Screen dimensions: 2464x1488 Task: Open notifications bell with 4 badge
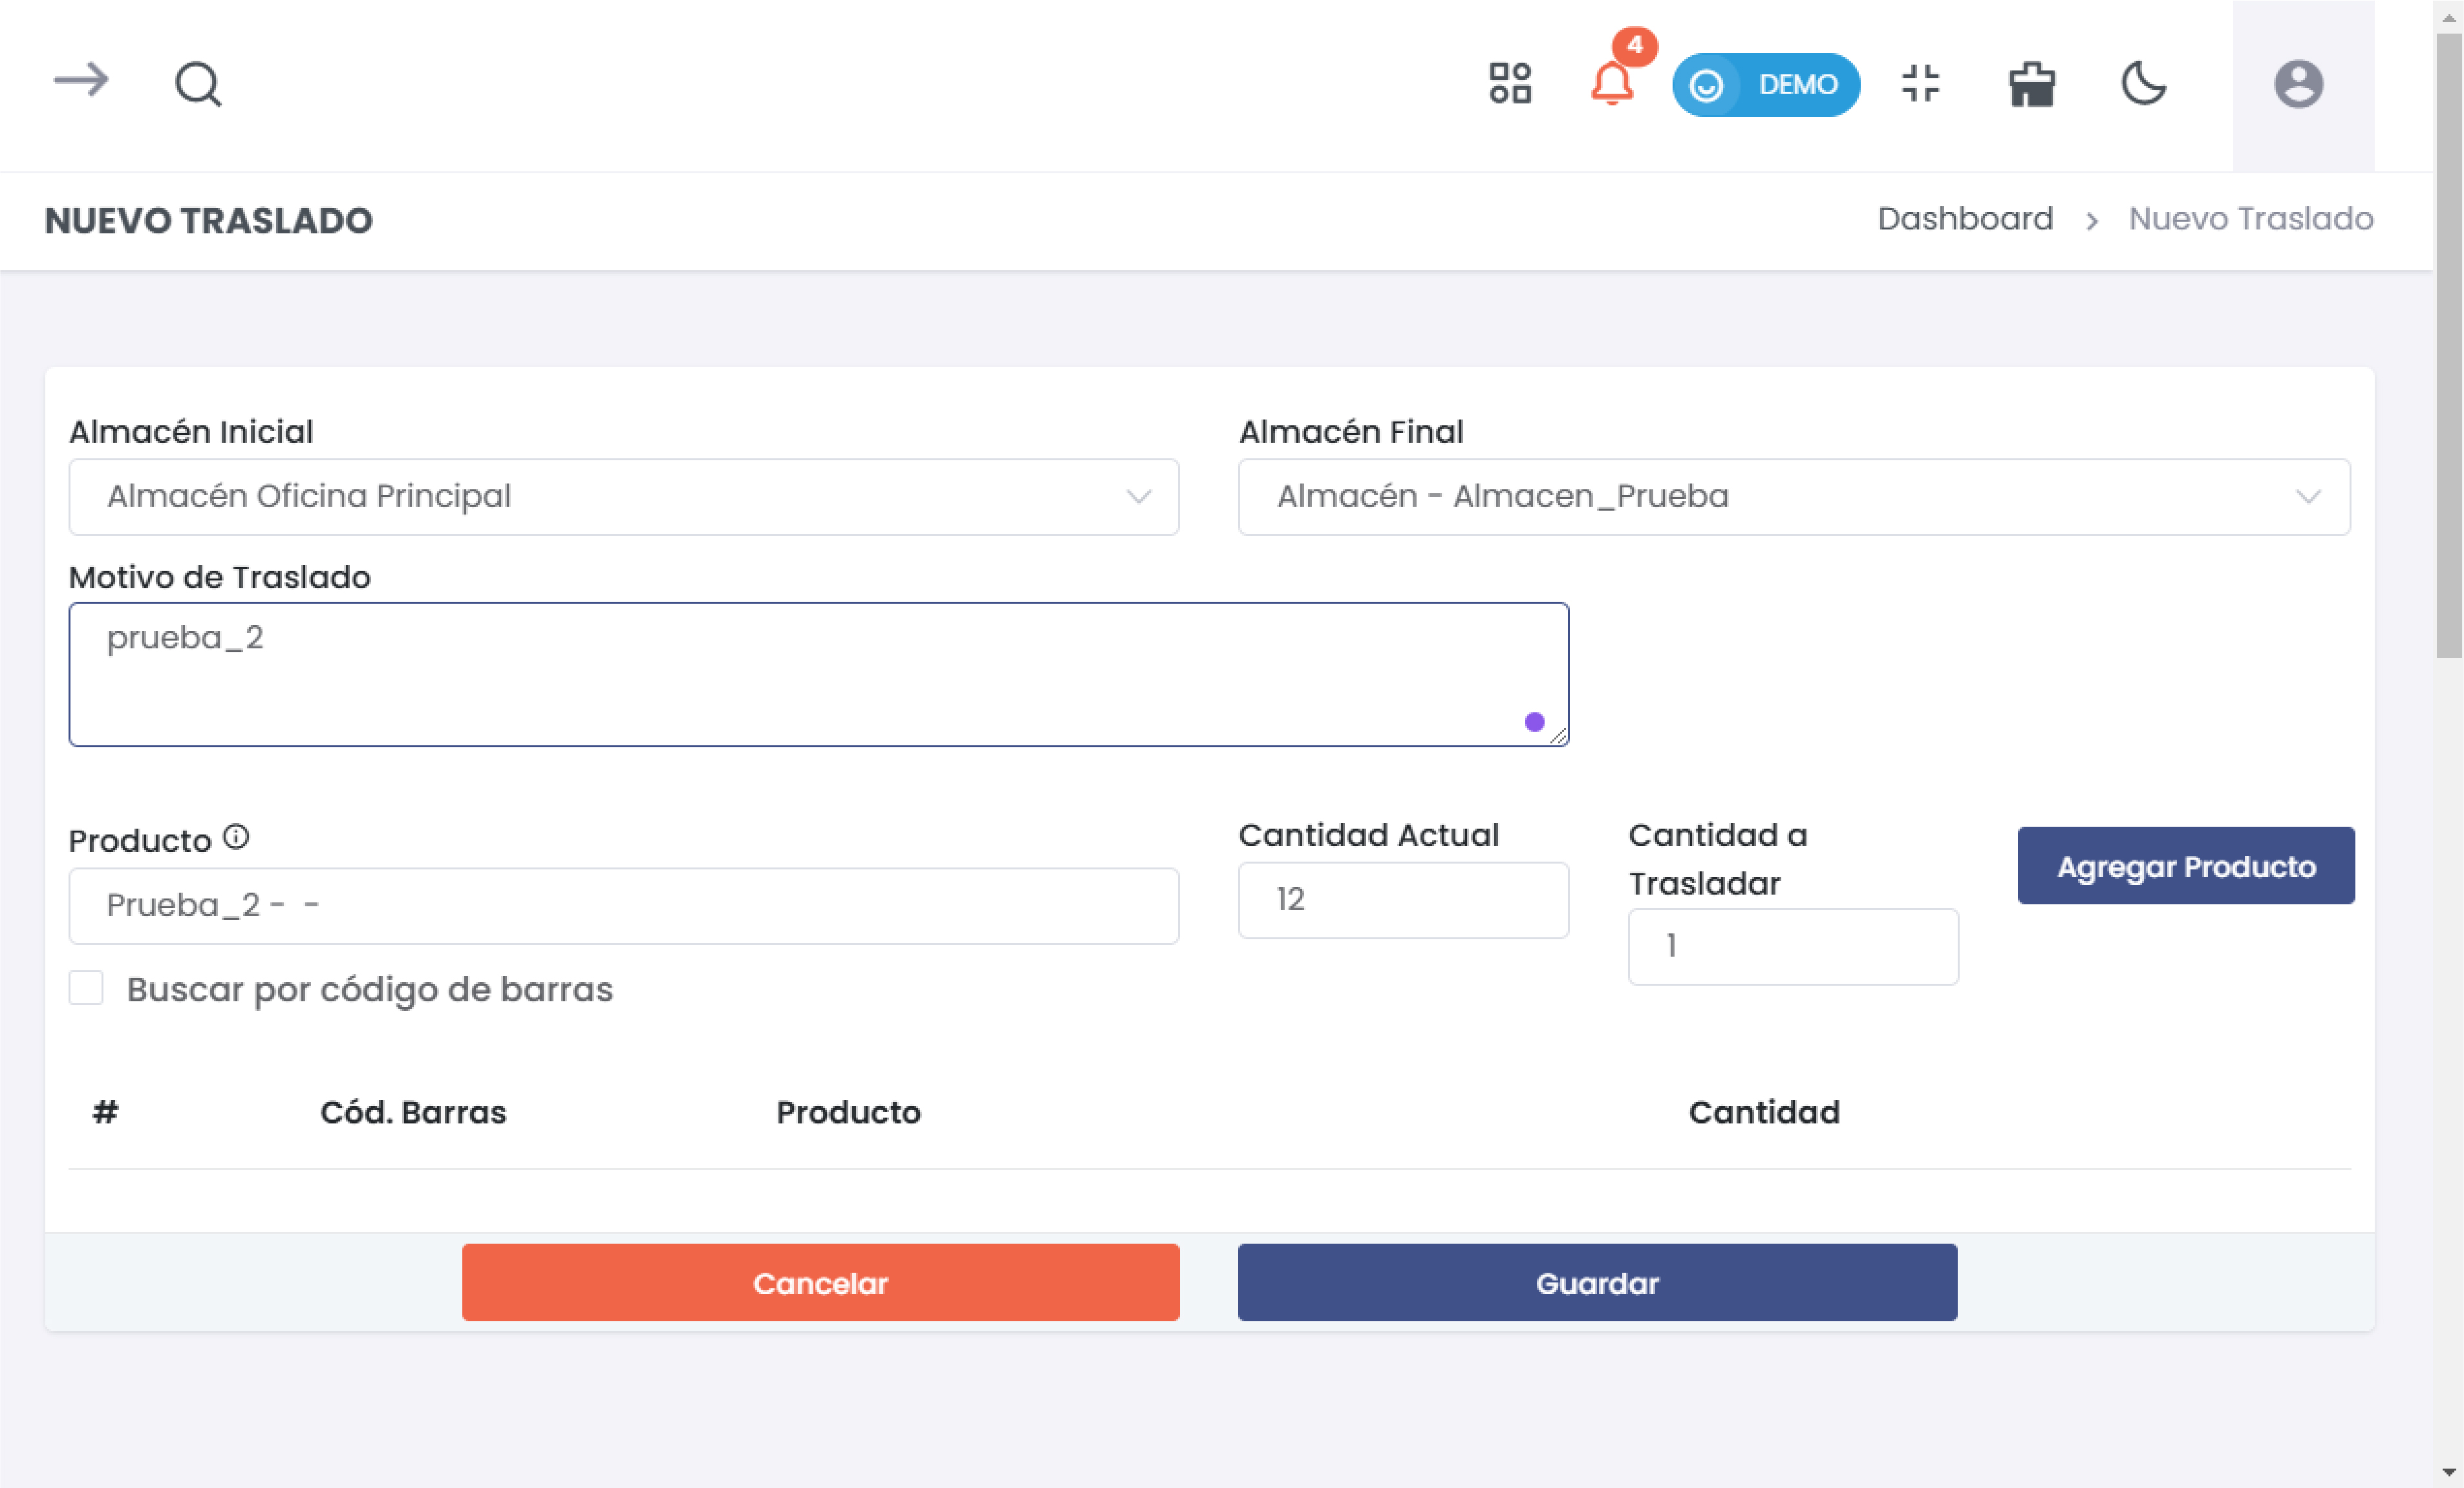pos(1612,83)
